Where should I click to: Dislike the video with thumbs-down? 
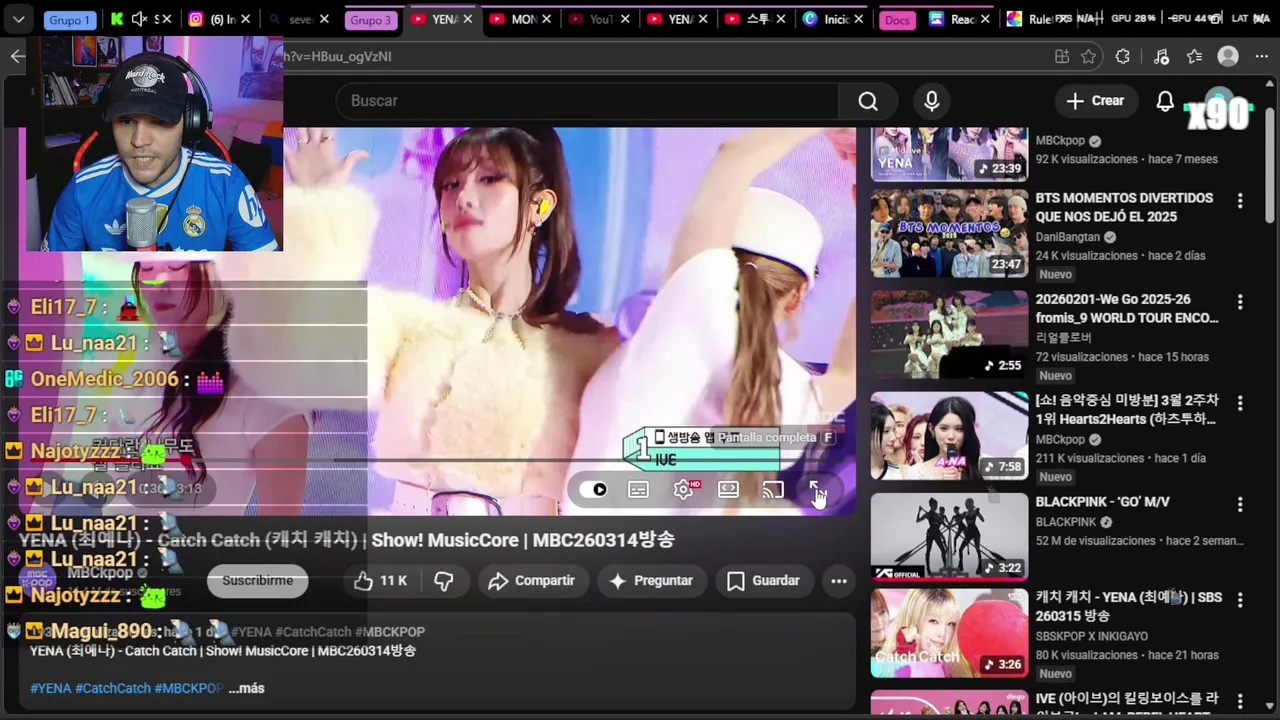click(x=444, y=581)
